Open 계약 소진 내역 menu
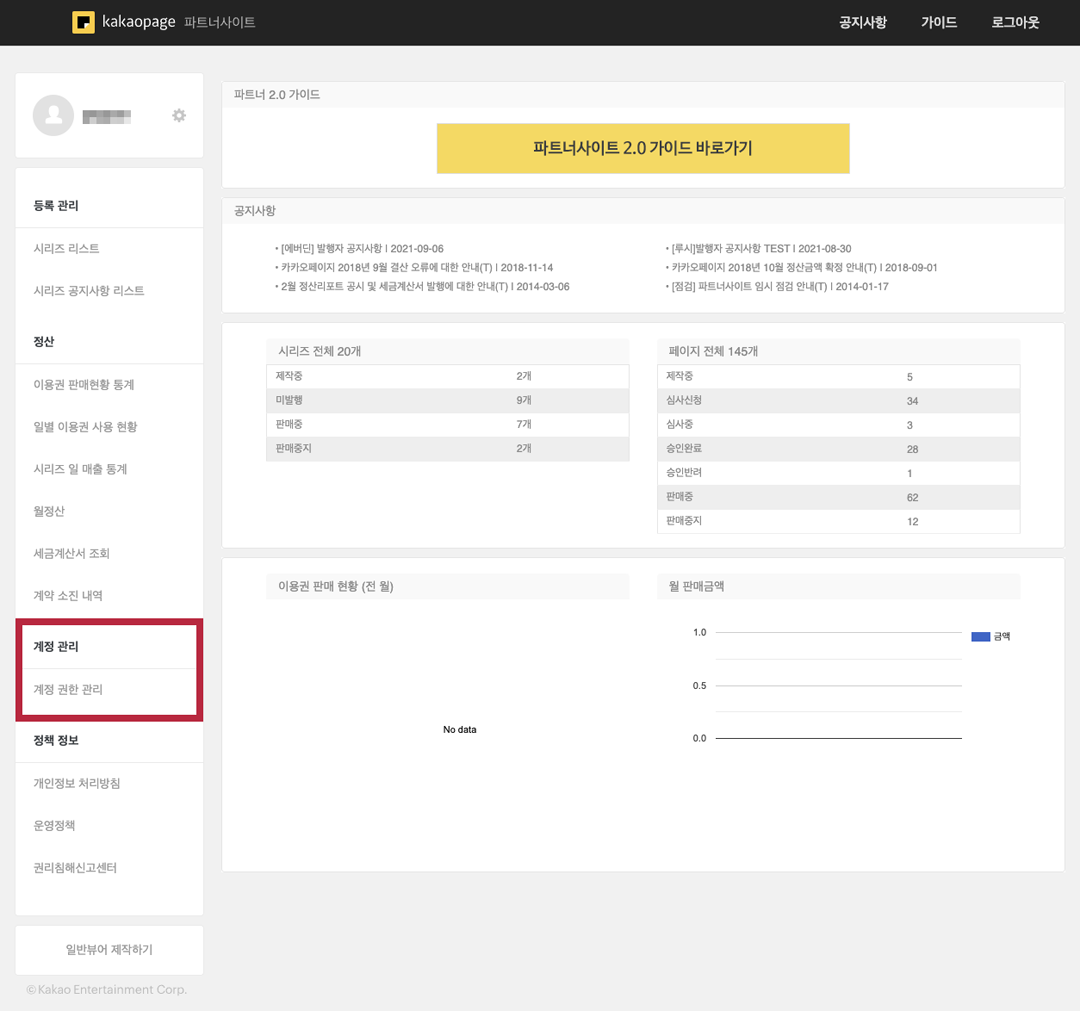The width and height of the screenshot is (1080, 1011). point(68,595)
